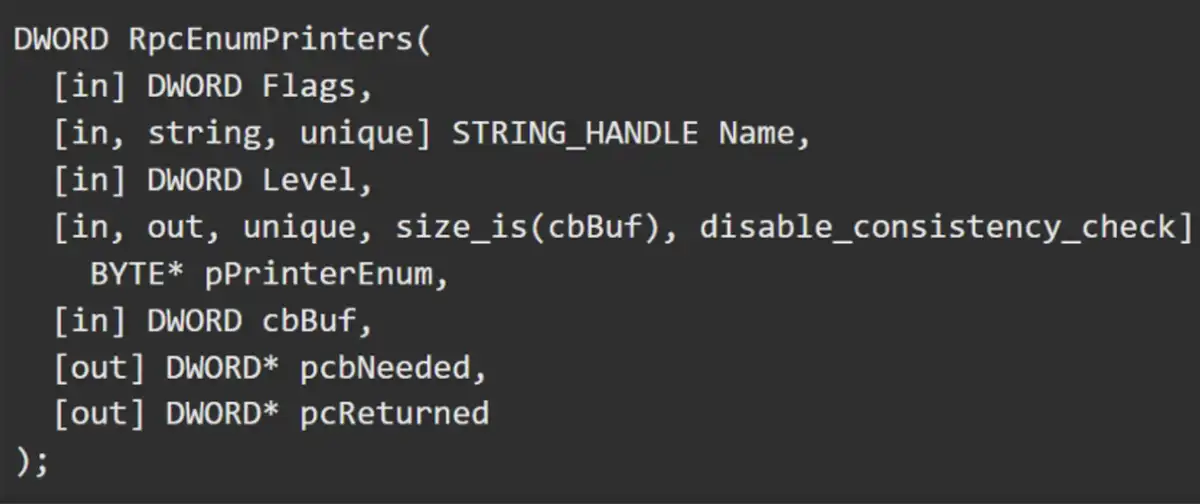Click the pcbNeeded parameter name
This screenshot has width=1200, height=504.
(385, 369)
